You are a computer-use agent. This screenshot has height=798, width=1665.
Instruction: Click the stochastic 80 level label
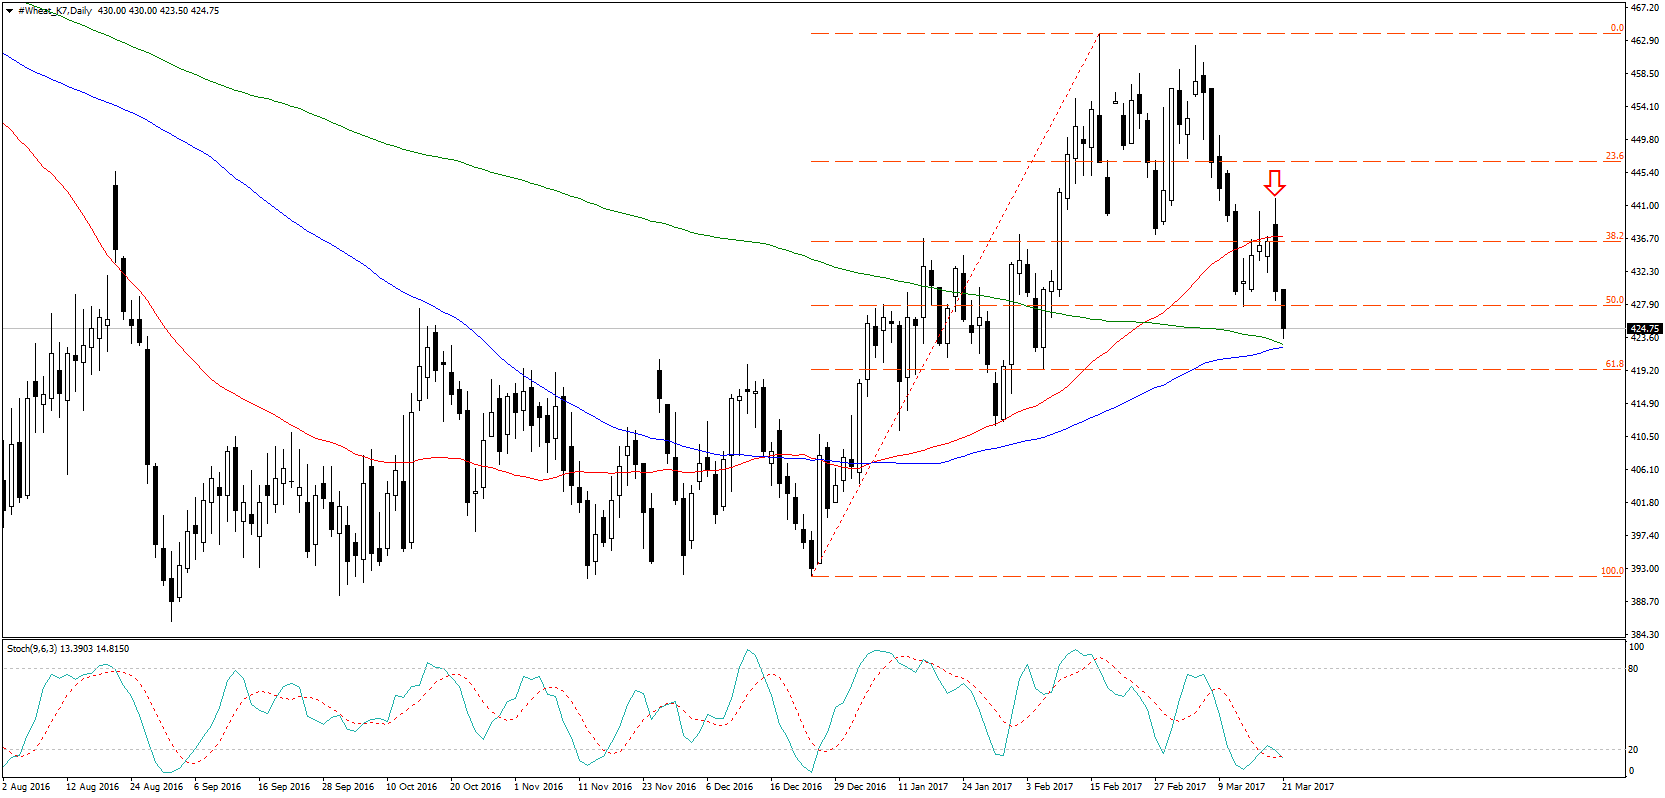tap(1633, 669)
